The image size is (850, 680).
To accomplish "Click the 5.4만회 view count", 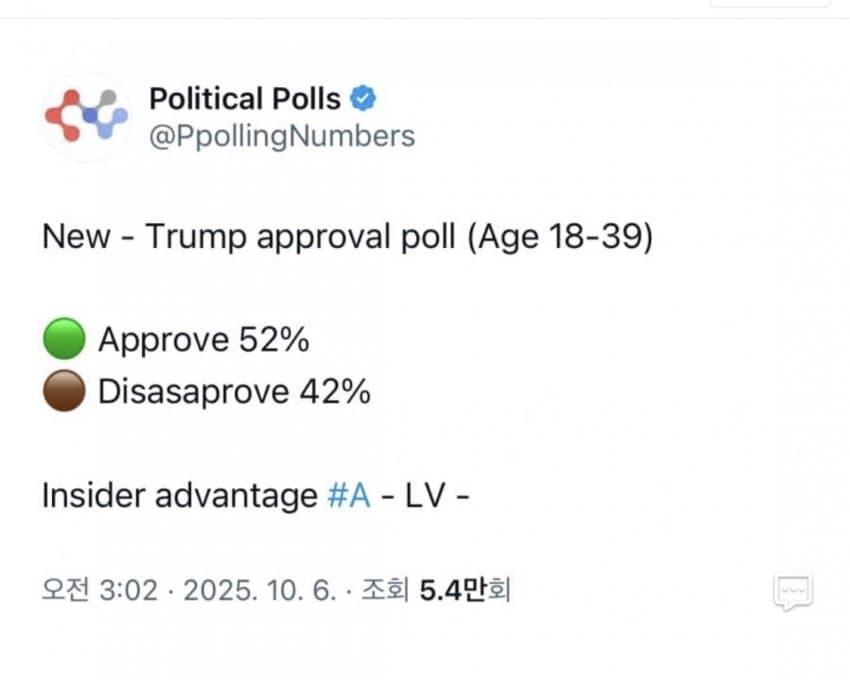I will pos(465,591).
